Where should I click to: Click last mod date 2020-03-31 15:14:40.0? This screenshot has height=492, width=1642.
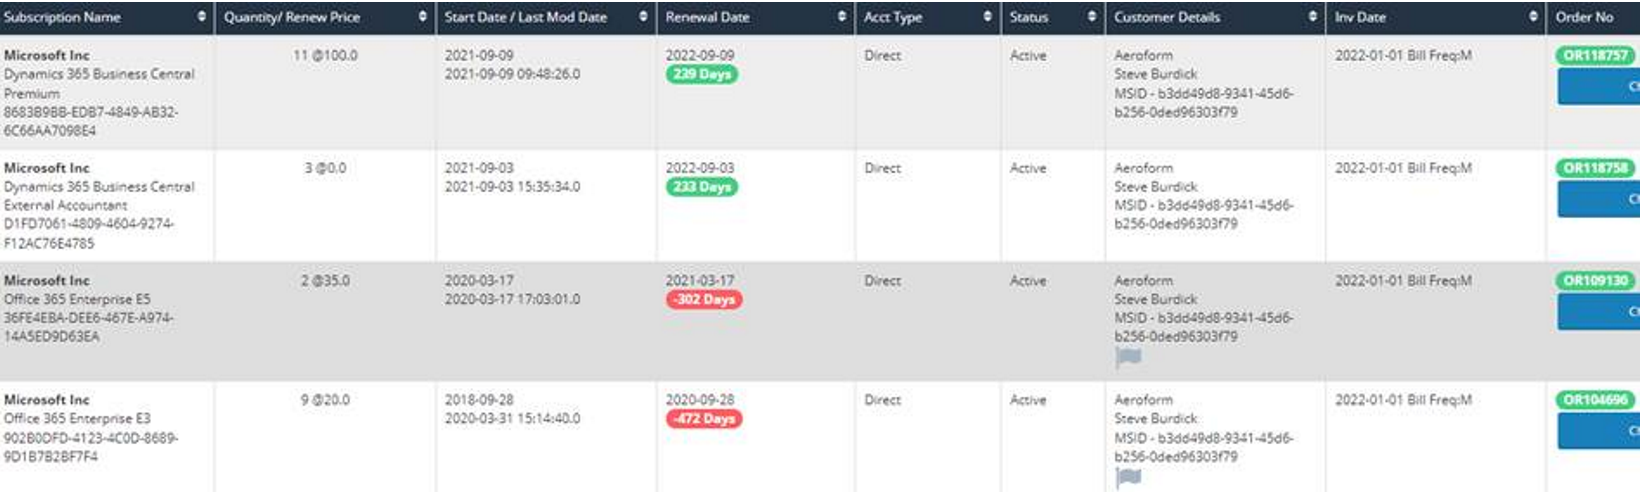512,418
